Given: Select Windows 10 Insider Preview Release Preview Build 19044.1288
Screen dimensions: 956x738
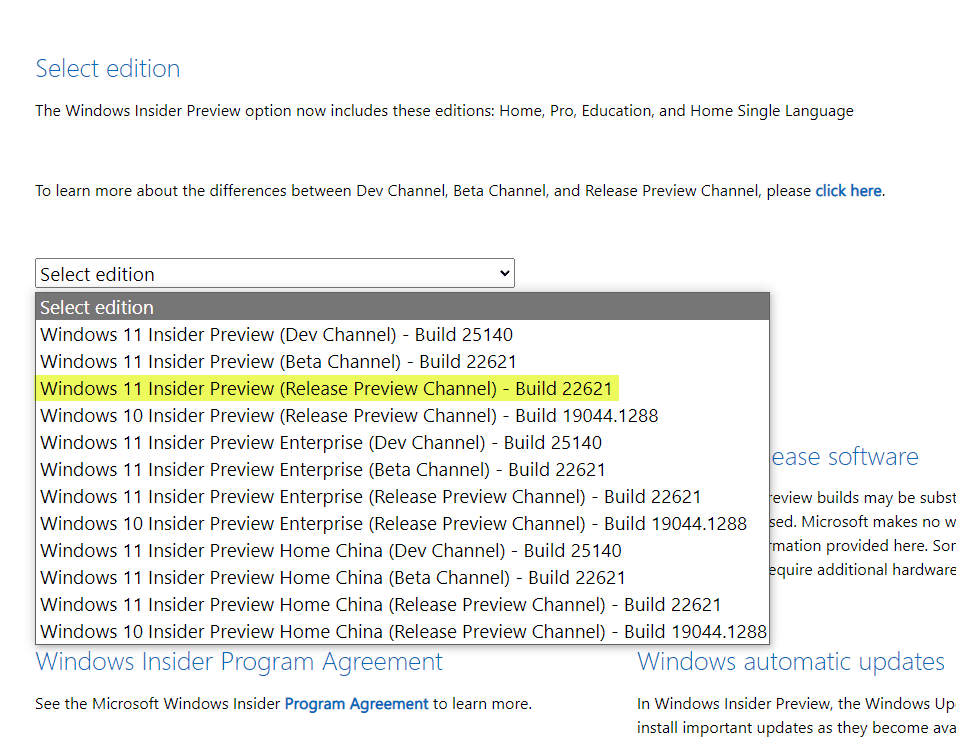Looking at the screenshot, I should pos(349,415).
